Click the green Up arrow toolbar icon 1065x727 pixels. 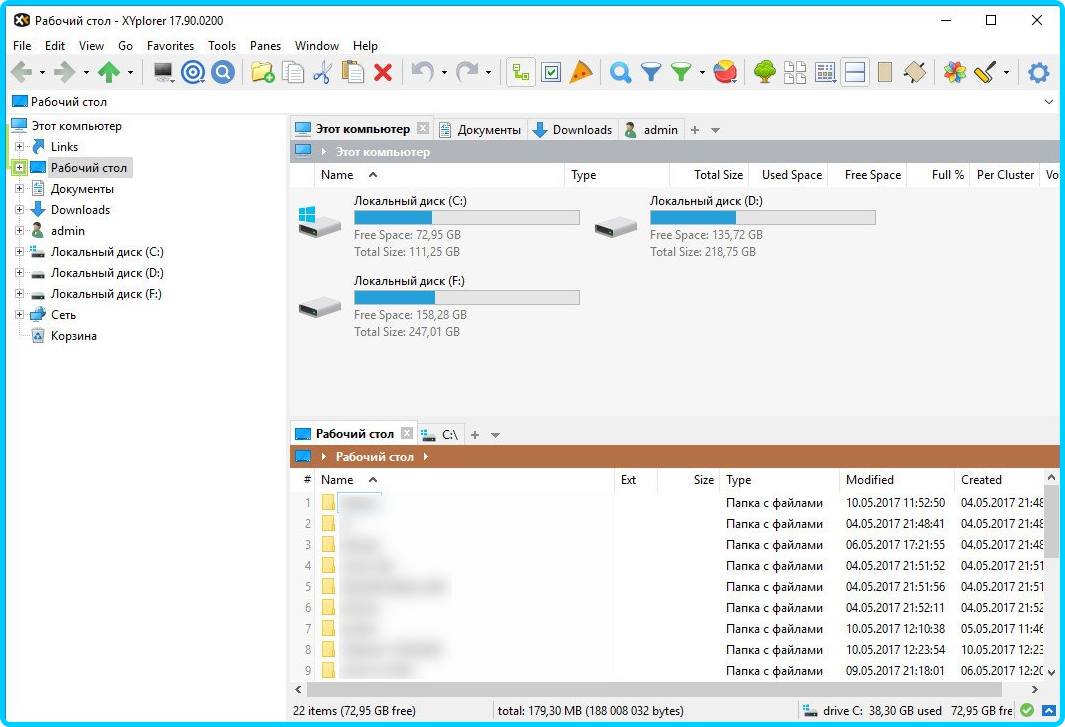coord(109,72)
